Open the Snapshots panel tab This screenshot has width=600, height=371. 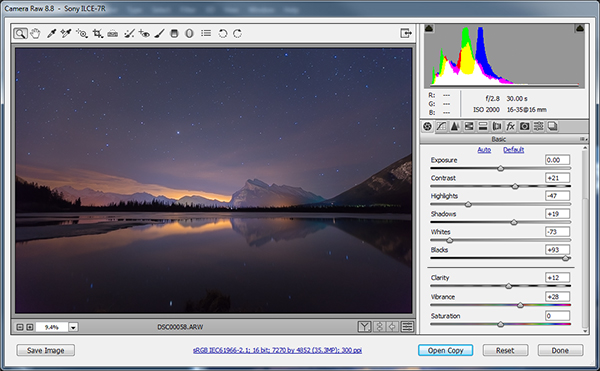point(553,126)
